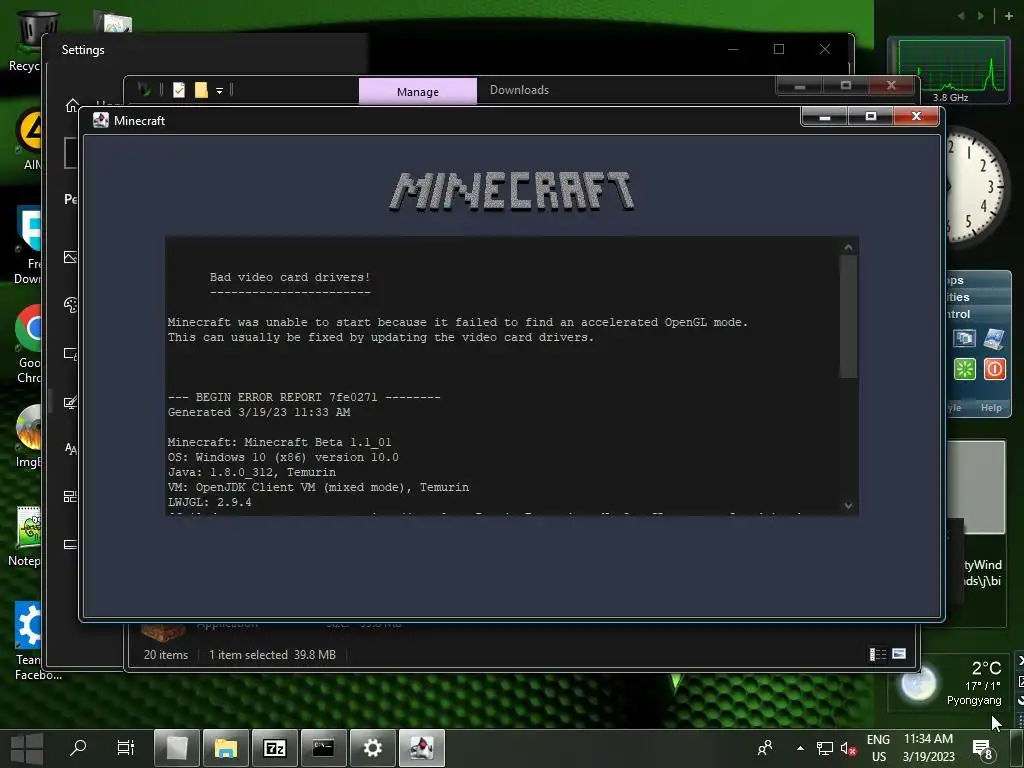Open Task View on the taskbar
1024x768 pixels.
pos(125,747)
